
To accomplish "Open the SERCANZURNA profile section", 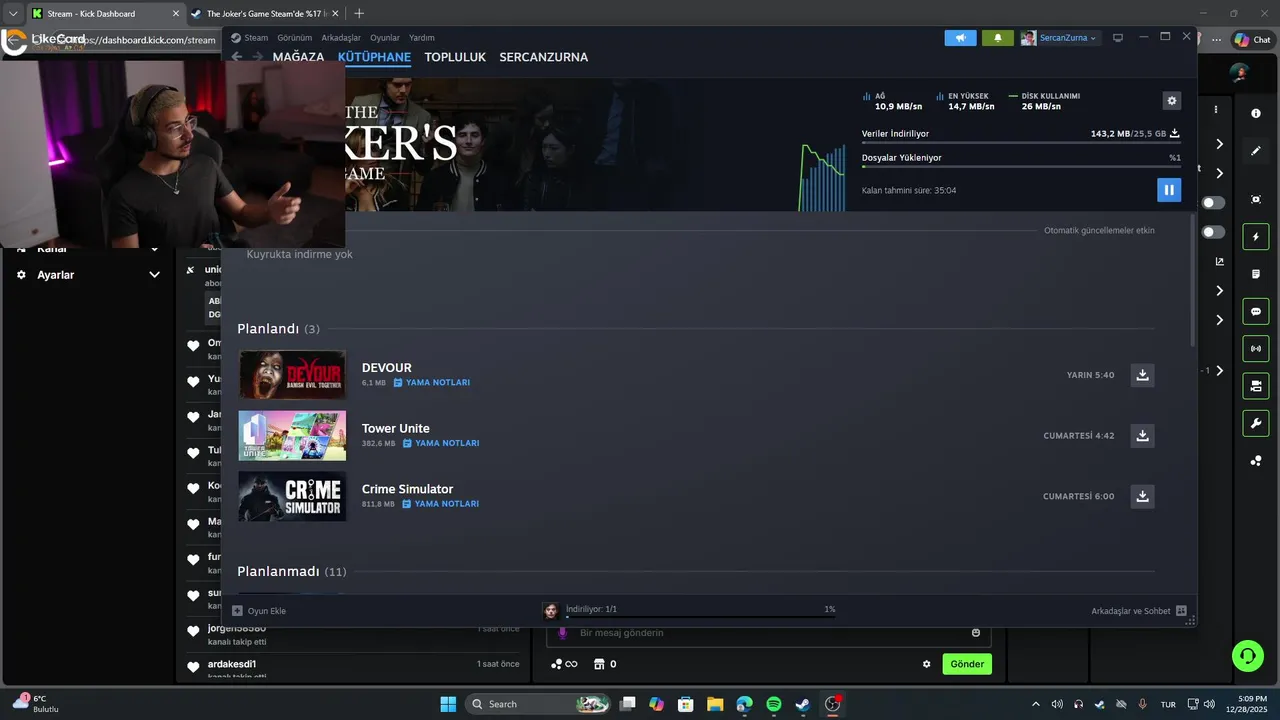I will (544, 57).
